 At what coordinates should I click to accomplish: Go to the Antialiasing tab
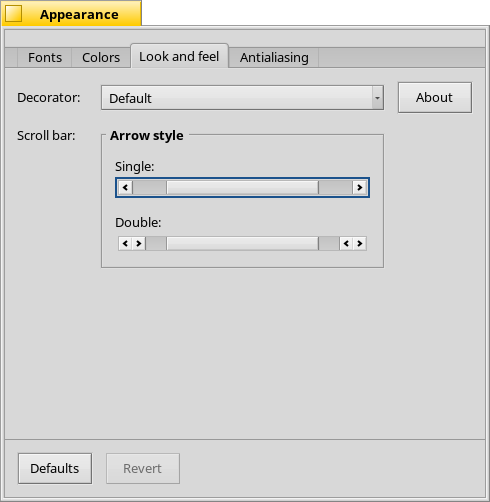(x=274, y=58)
